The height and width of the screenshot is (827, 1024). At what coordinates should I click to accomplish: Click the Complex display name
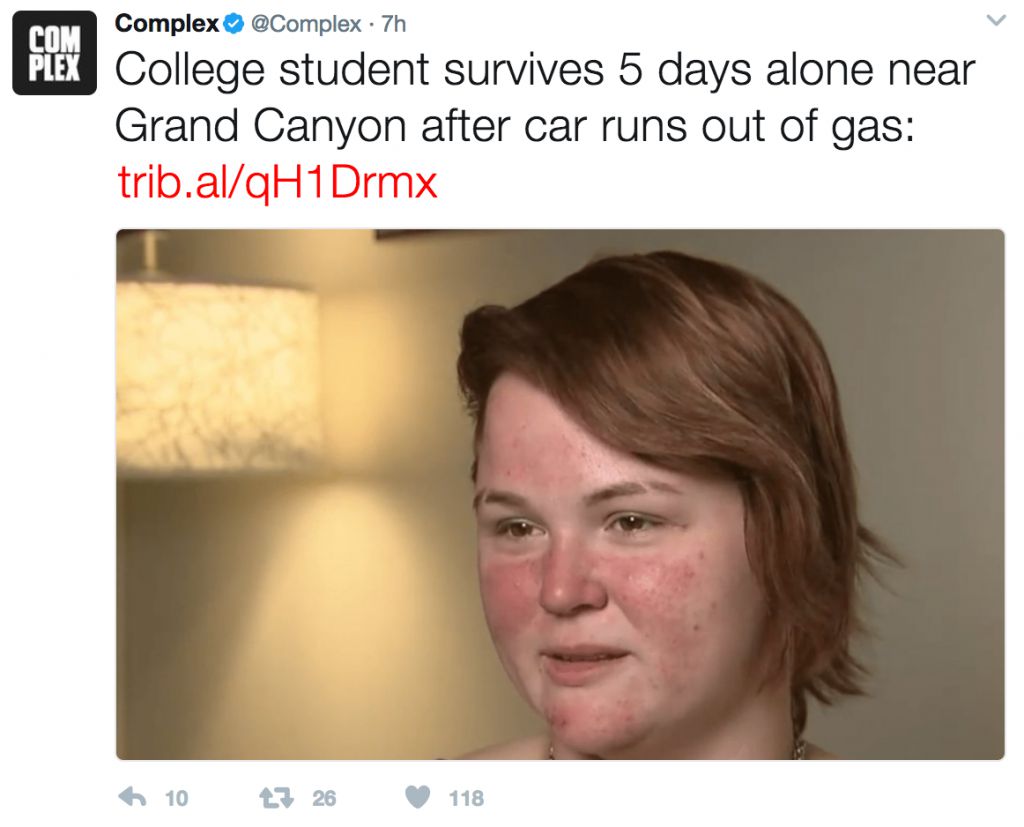pyautogui.click(x=167, y=24)
